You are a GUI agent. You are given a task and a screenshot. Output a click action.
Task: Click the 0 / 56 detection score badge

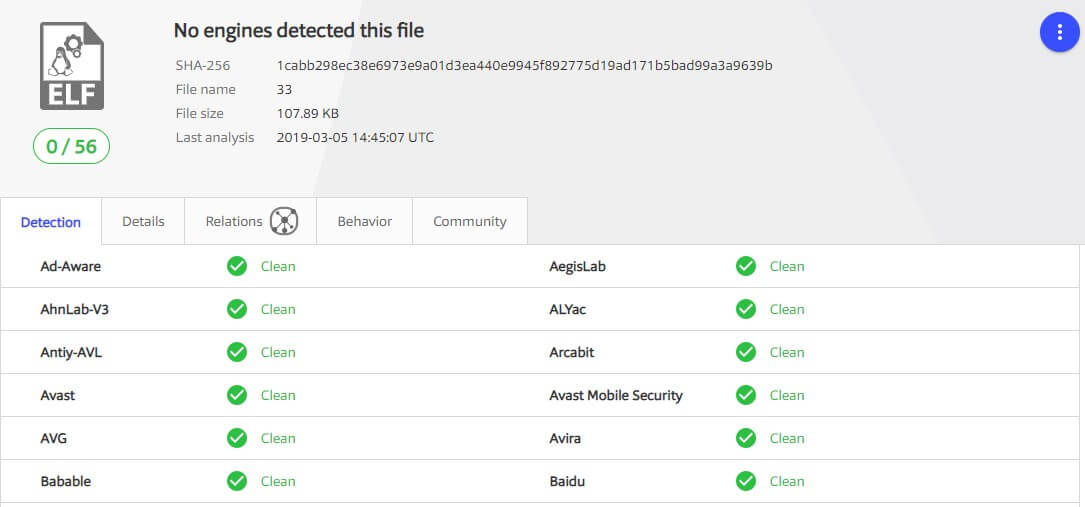tap(71, 147)
